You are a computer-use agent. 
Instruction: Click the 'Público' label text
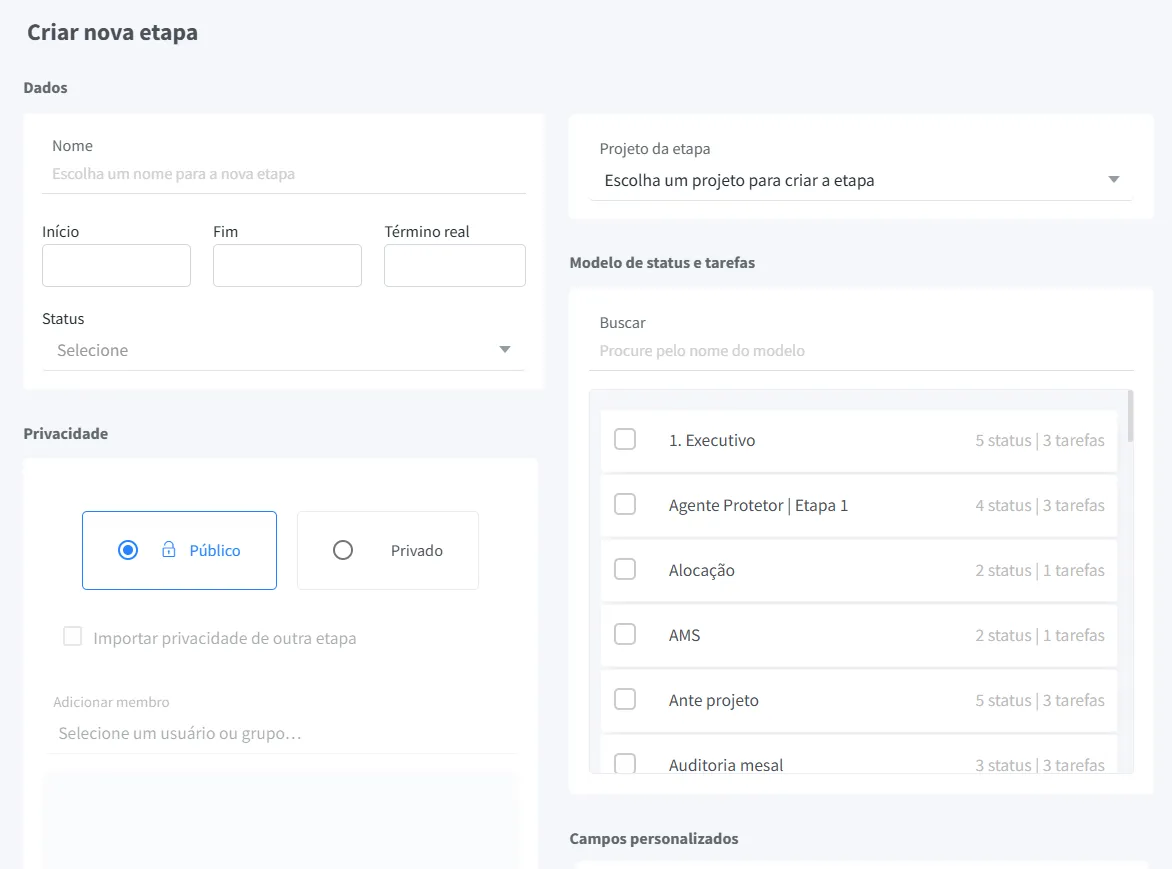point(215,551)
